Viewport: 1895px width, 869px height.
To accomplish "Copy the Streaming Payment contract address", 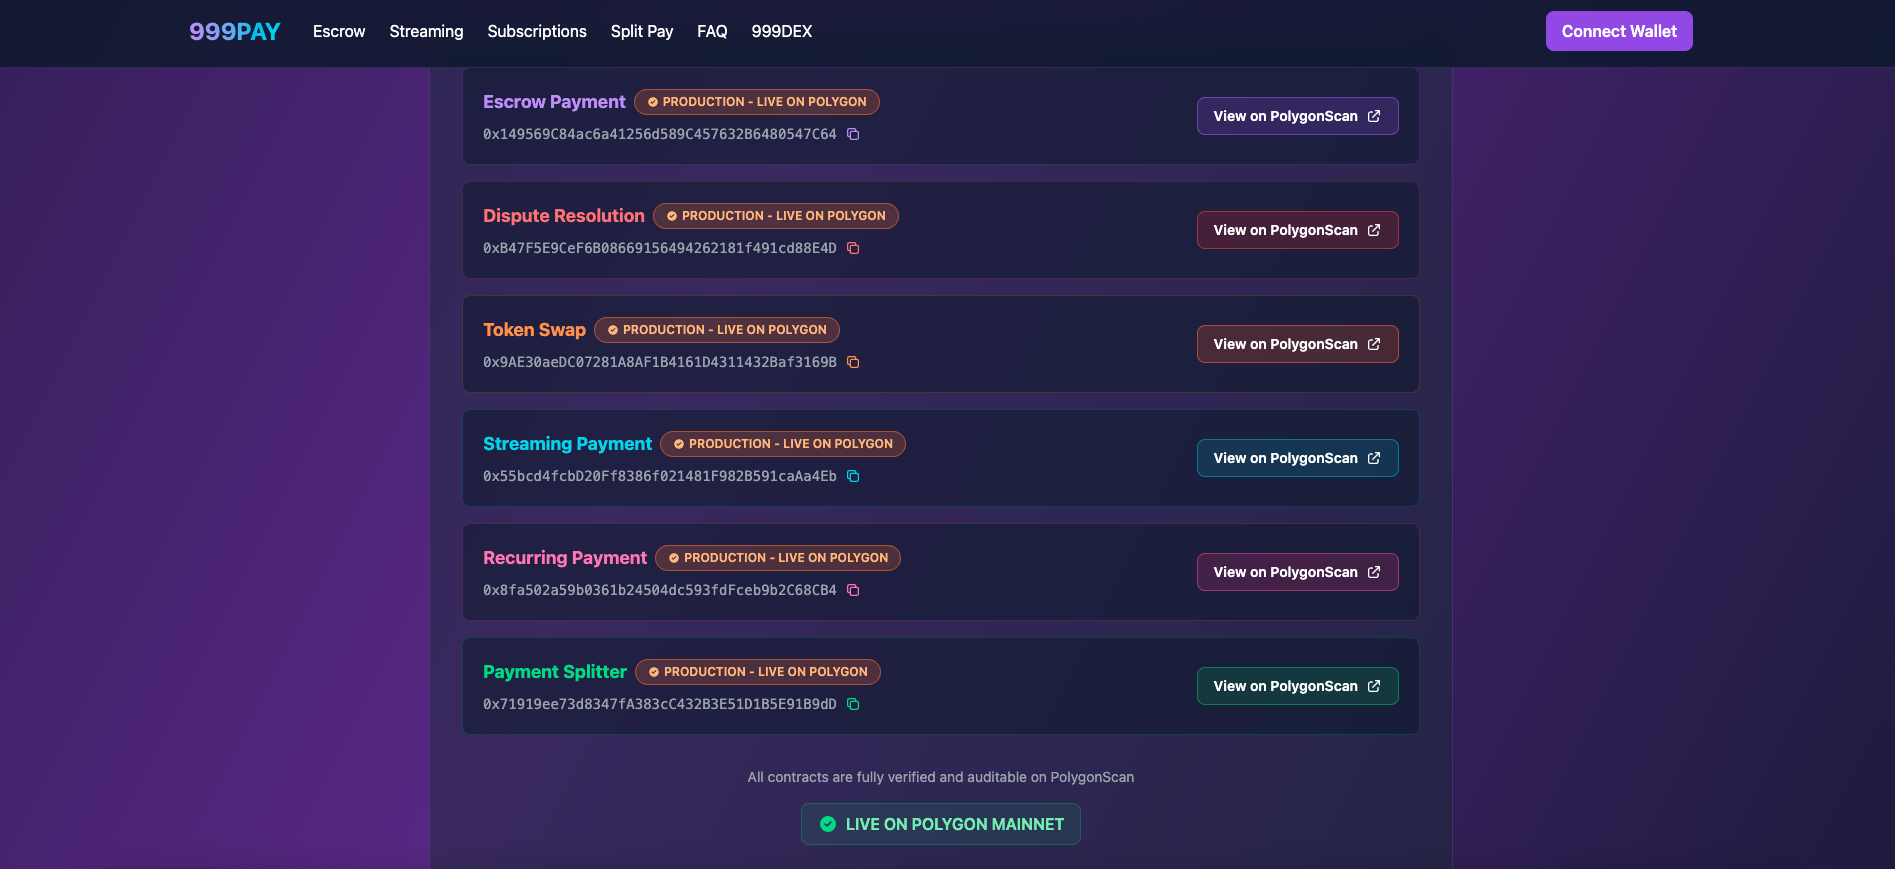I will point(853,476).
